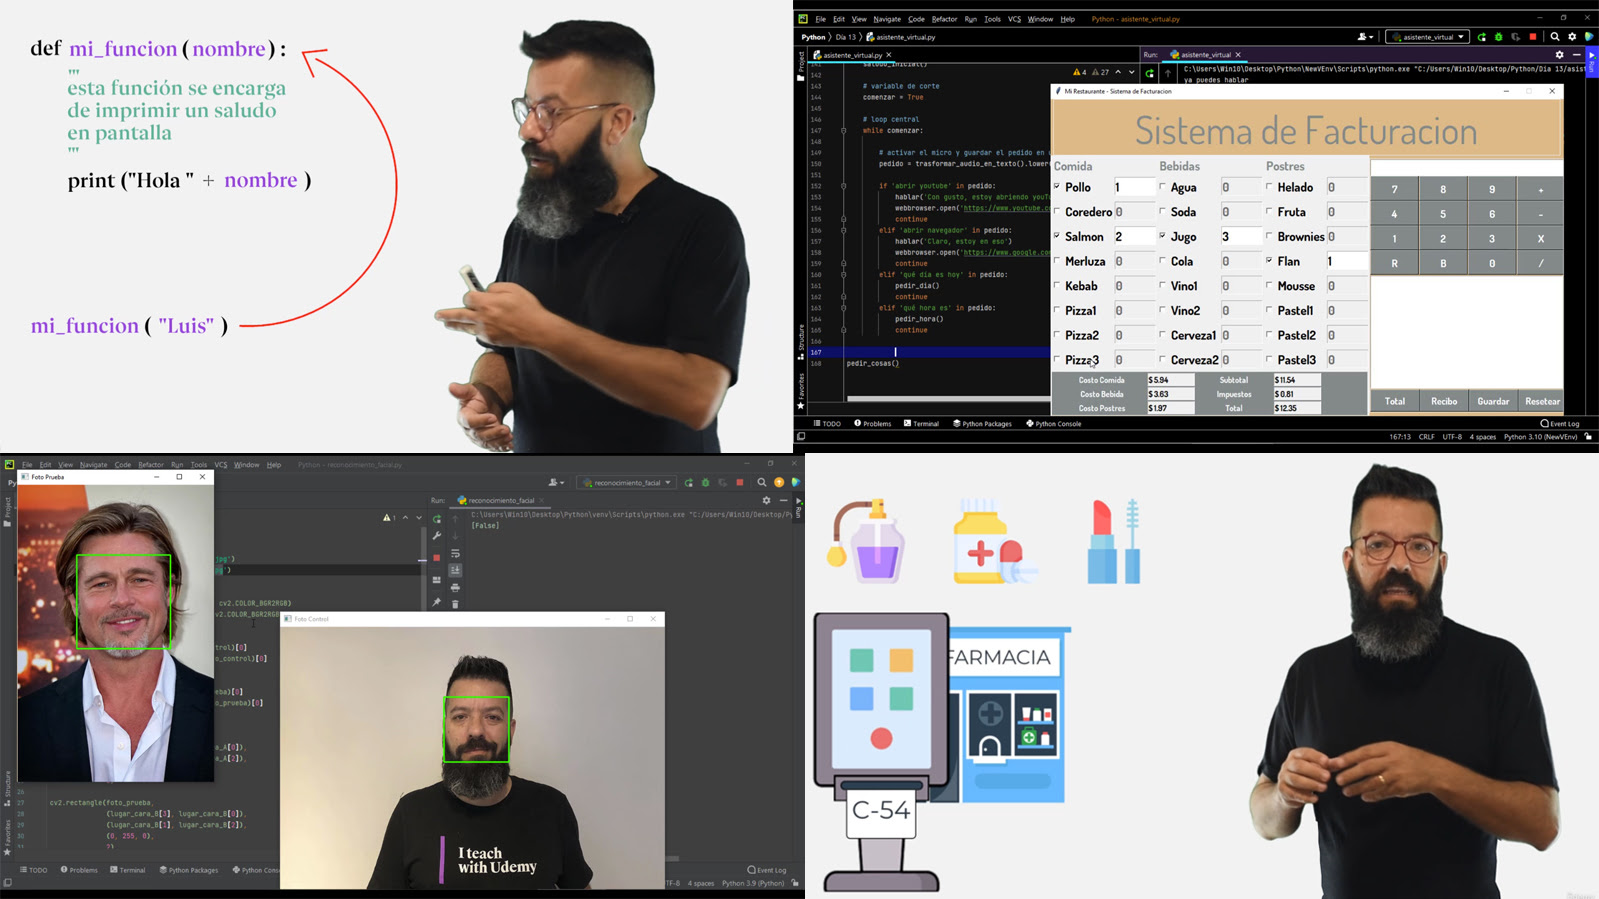Viewport: 1599px width, 899px height.
Task: Check the Agua checkbox
Action: coord(1162,186)
